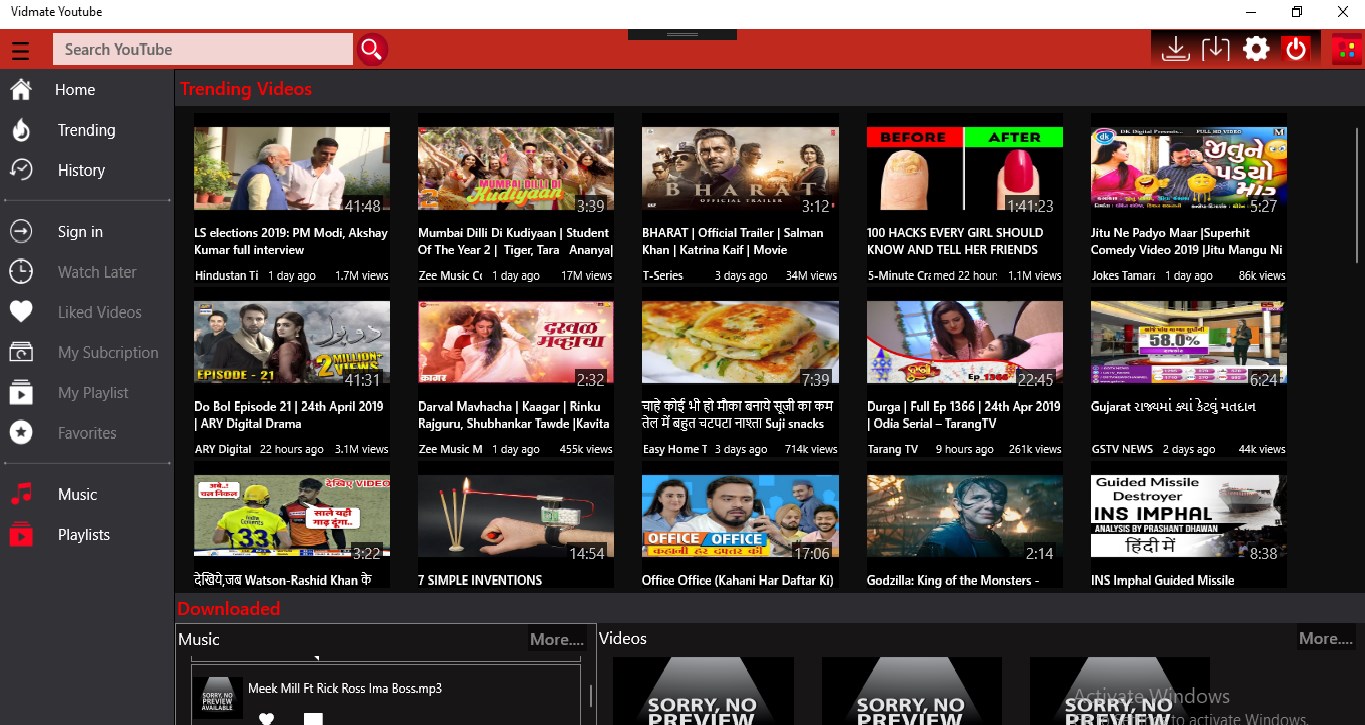Click the History clock icon
This screenshot has height=725, width=1365.
click(21, 170)
